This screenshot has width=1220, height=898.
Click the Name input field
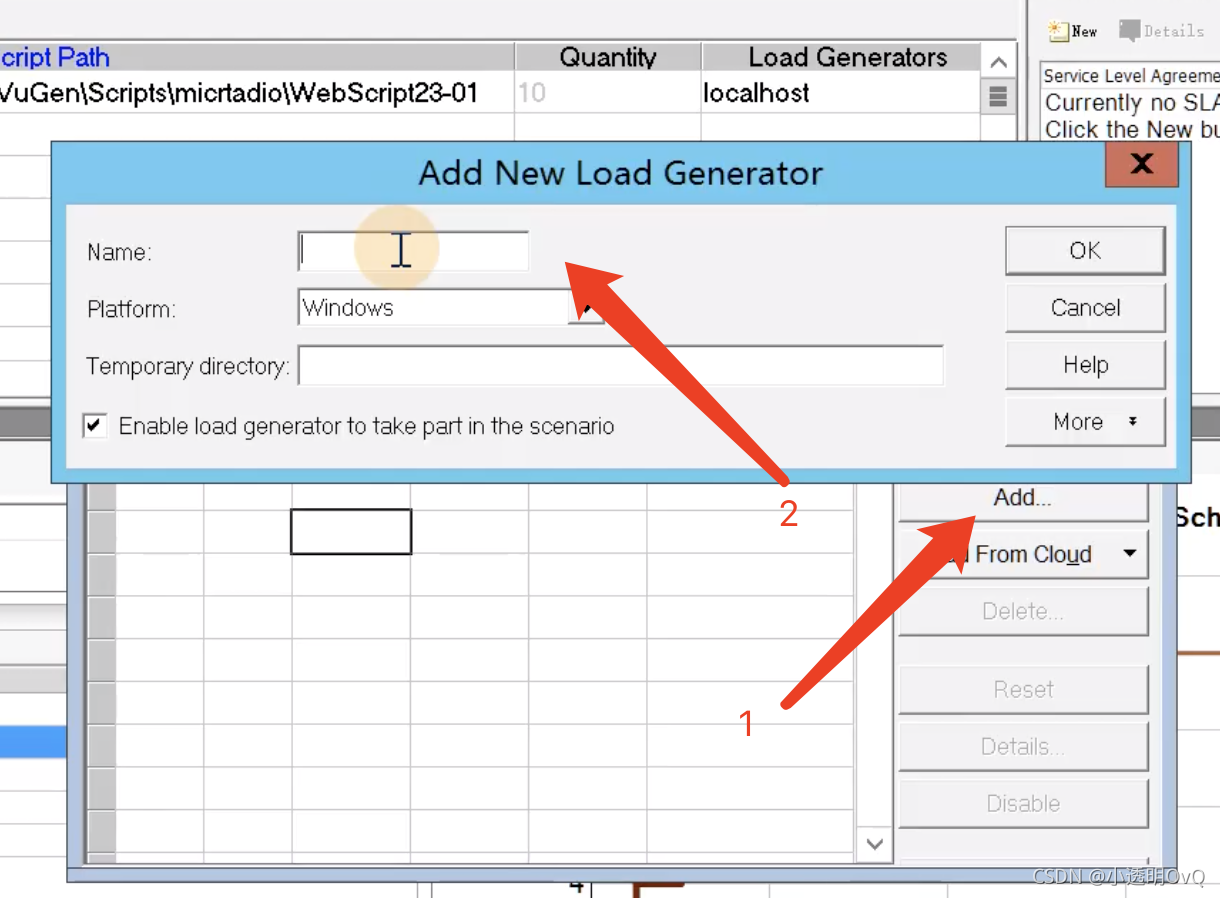point(413,251)
